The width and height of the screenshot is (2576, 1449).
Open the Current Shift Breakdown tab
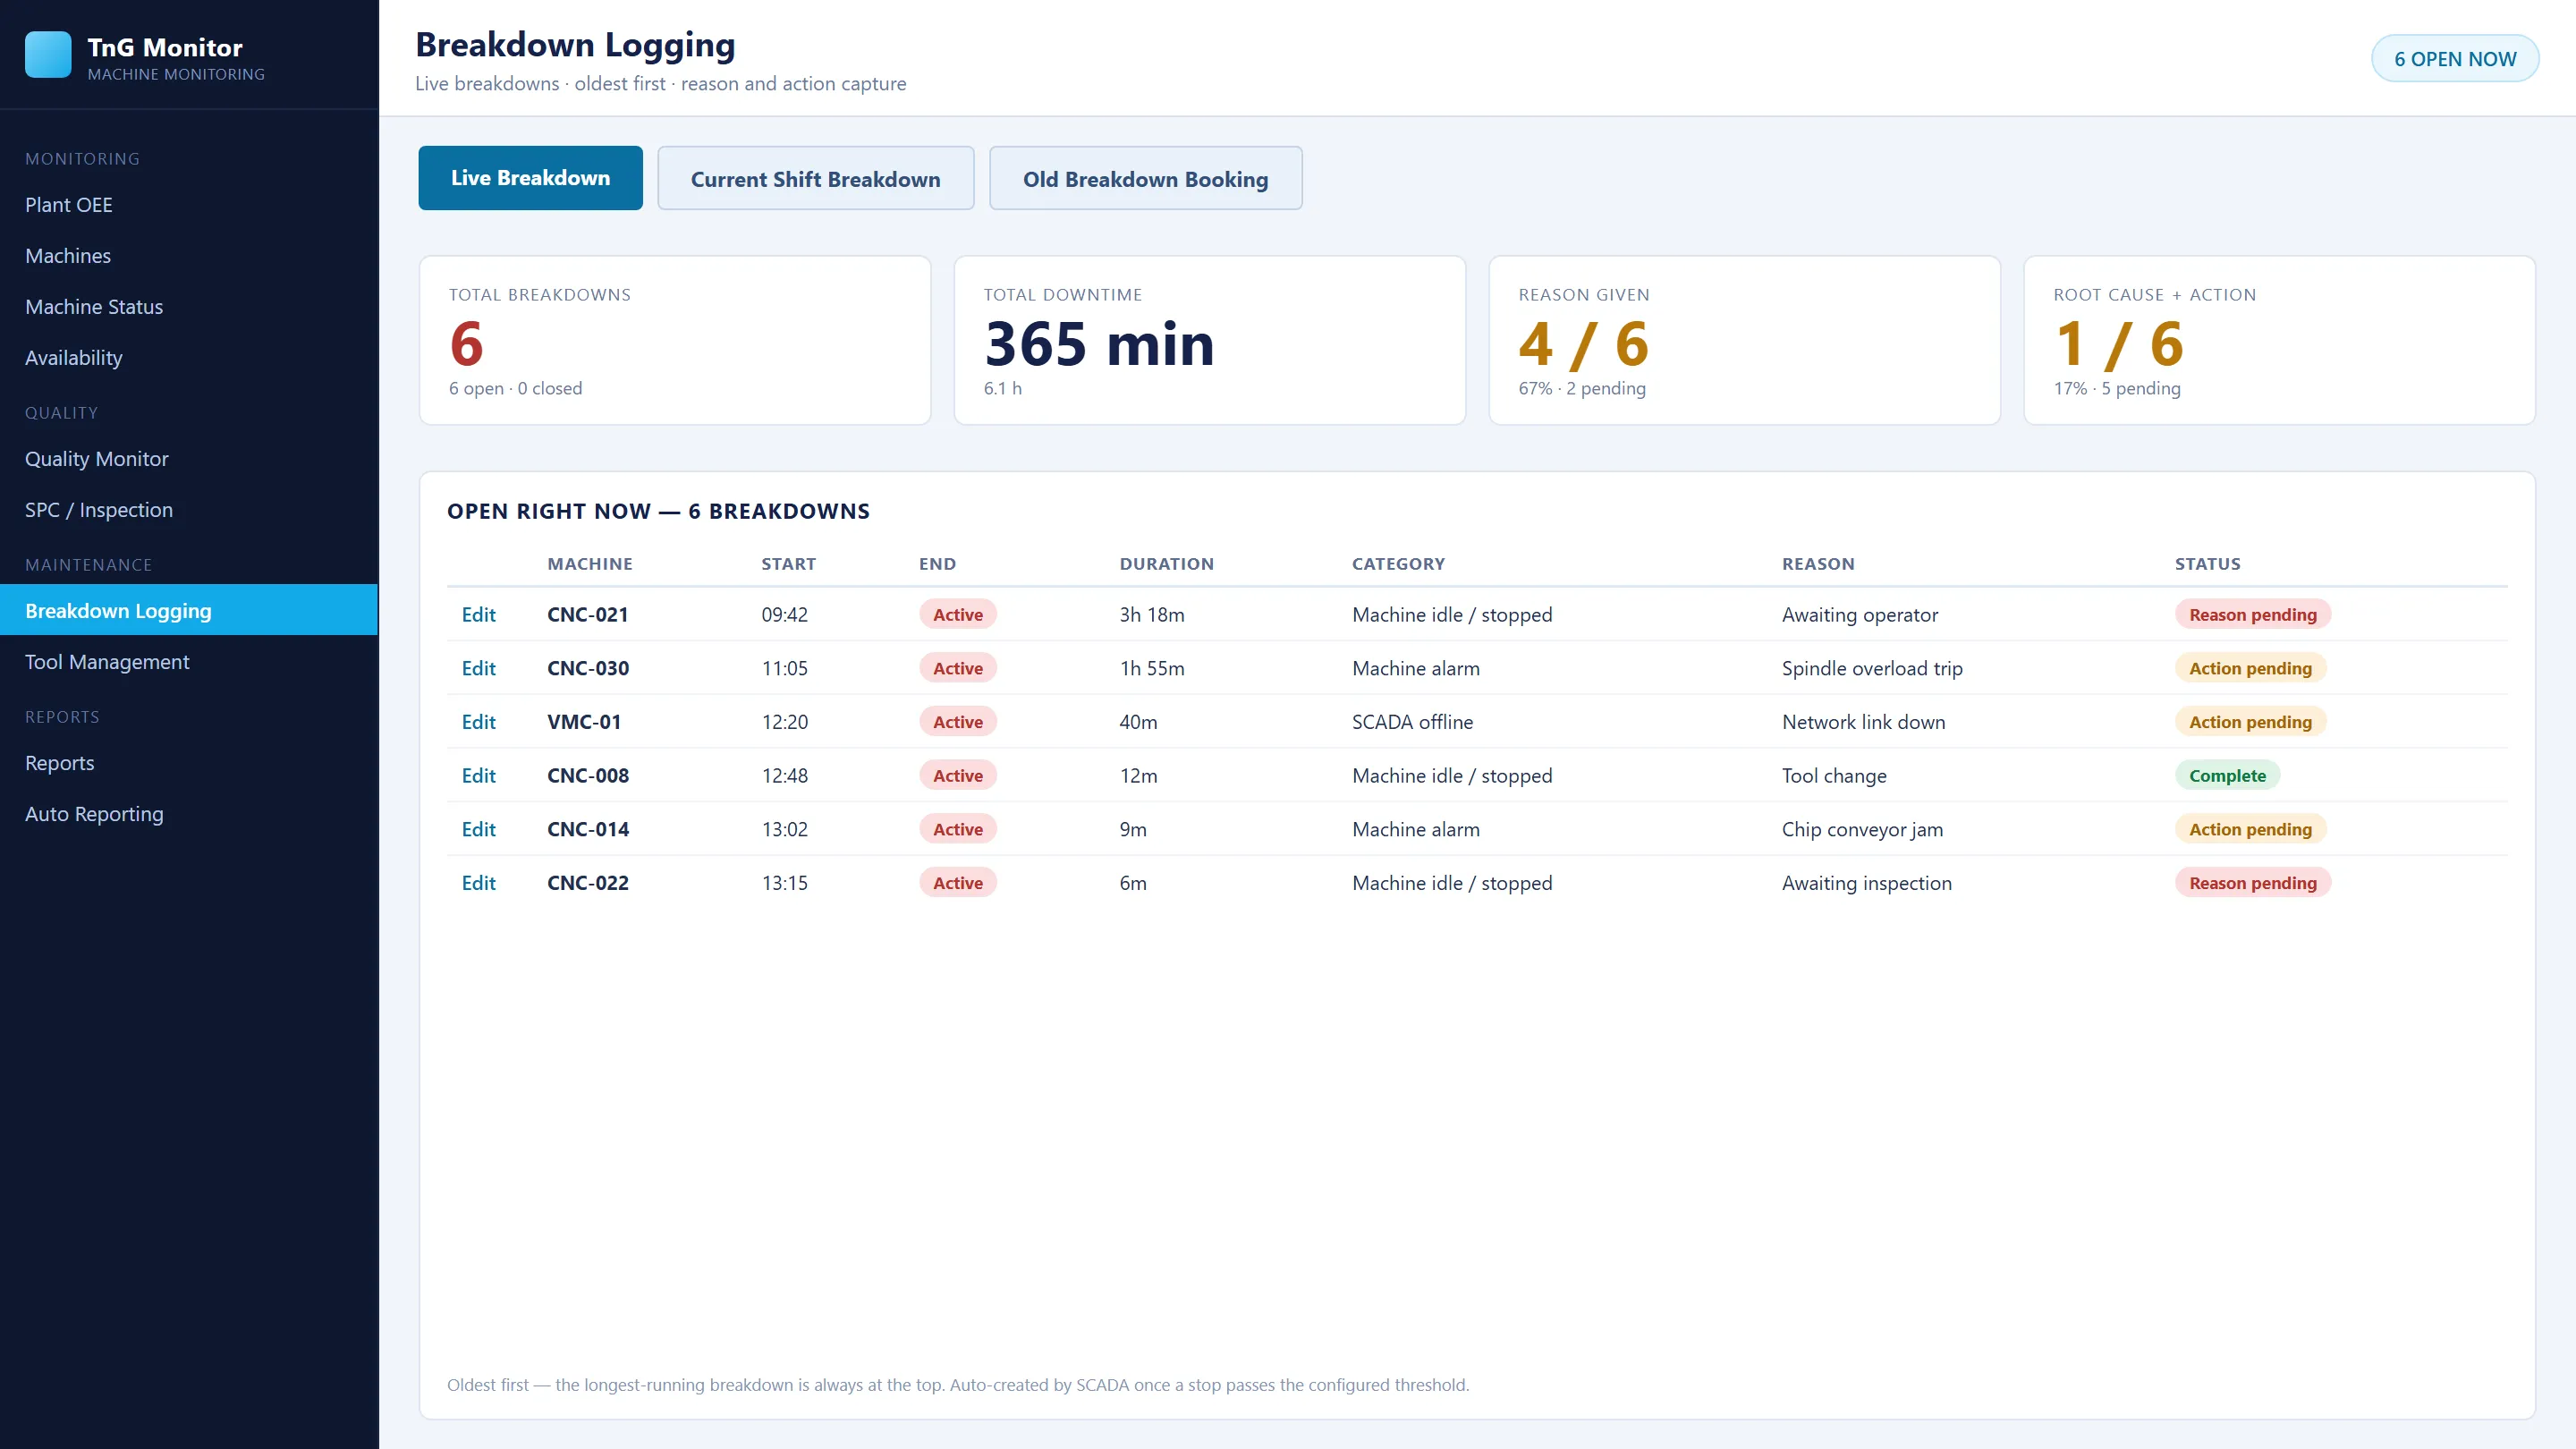(x=815, y=178)
